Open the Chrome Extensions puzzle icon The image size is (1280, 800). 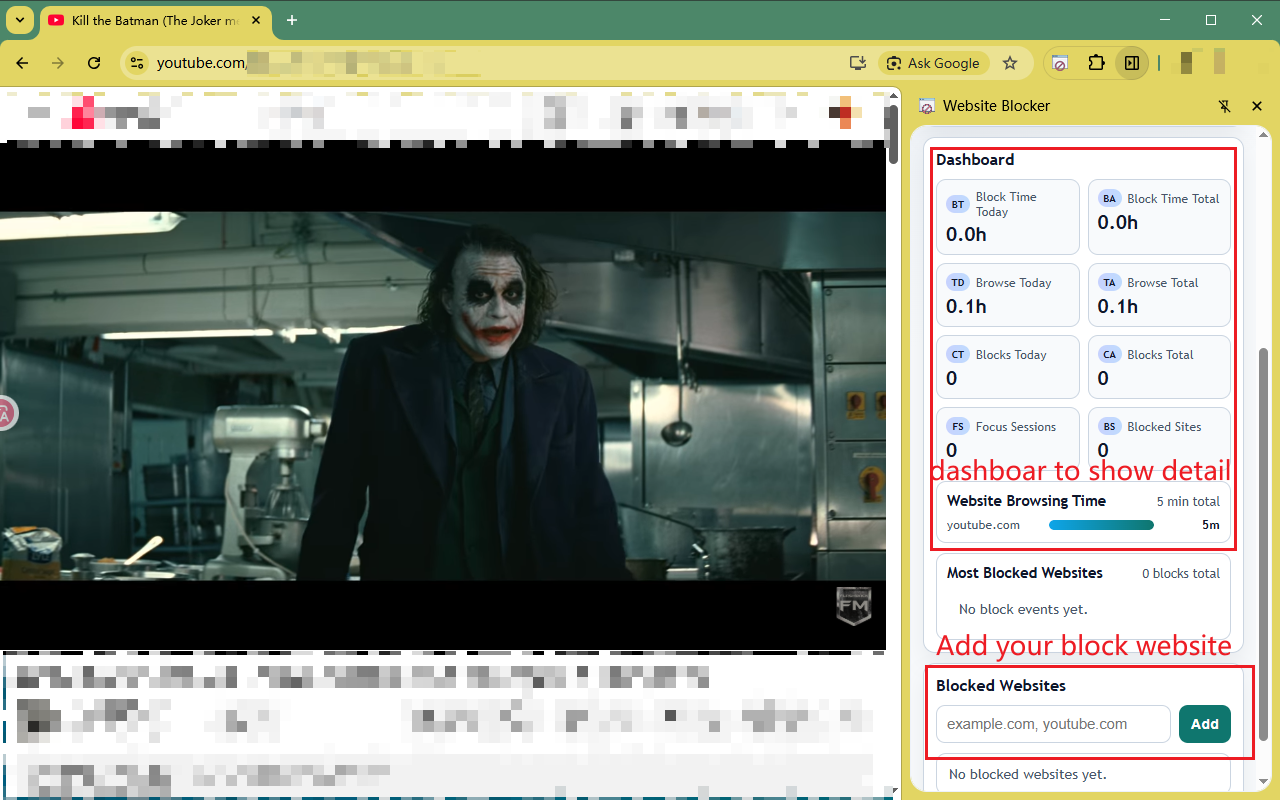coord(1096,63)
